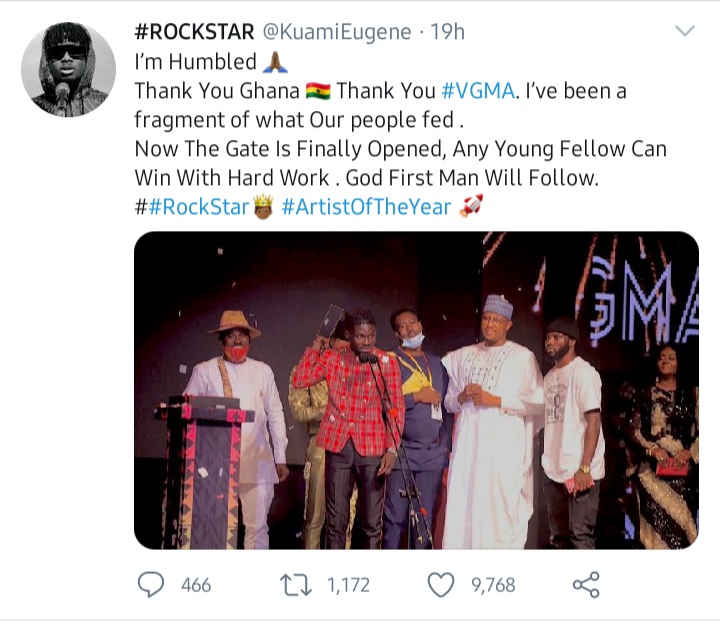Open the #VGMA hashtag

pyautogui.click(x=477, y=90)
